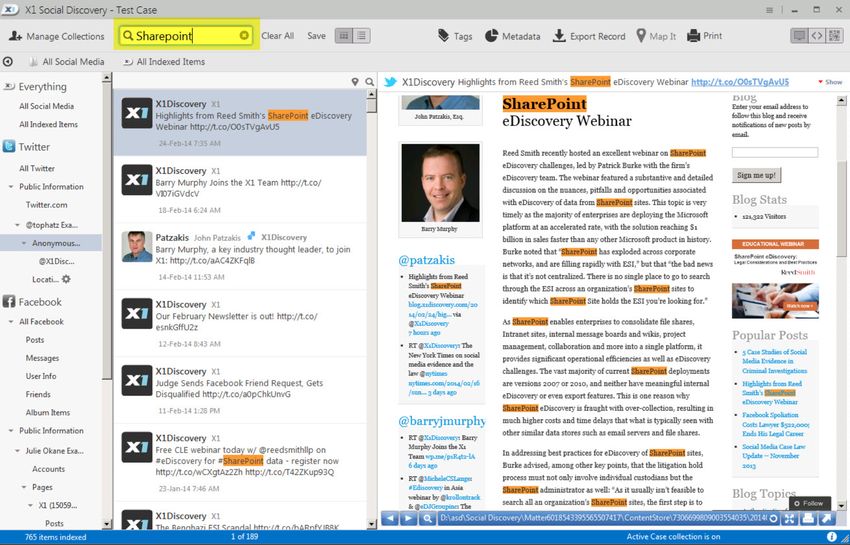Switch to list view layout
Viewport: 850px width, 545px height.
[x=362, y=36]
